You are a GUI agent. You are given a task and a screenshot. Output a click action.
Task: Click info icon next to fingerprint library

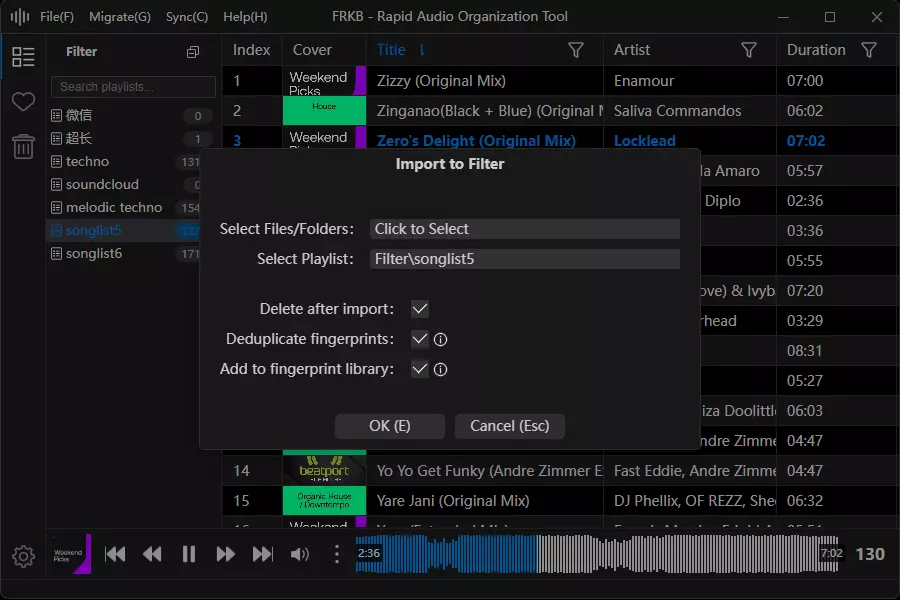[440, 369]
